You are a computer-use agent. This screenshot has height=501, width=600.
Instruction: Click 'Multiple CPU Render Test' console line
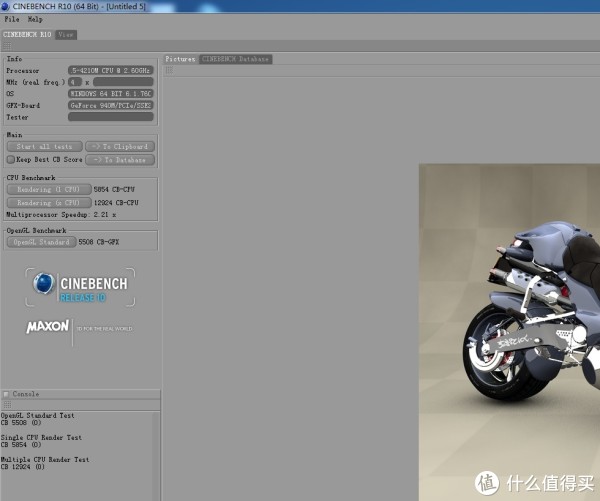pos(45,459)
